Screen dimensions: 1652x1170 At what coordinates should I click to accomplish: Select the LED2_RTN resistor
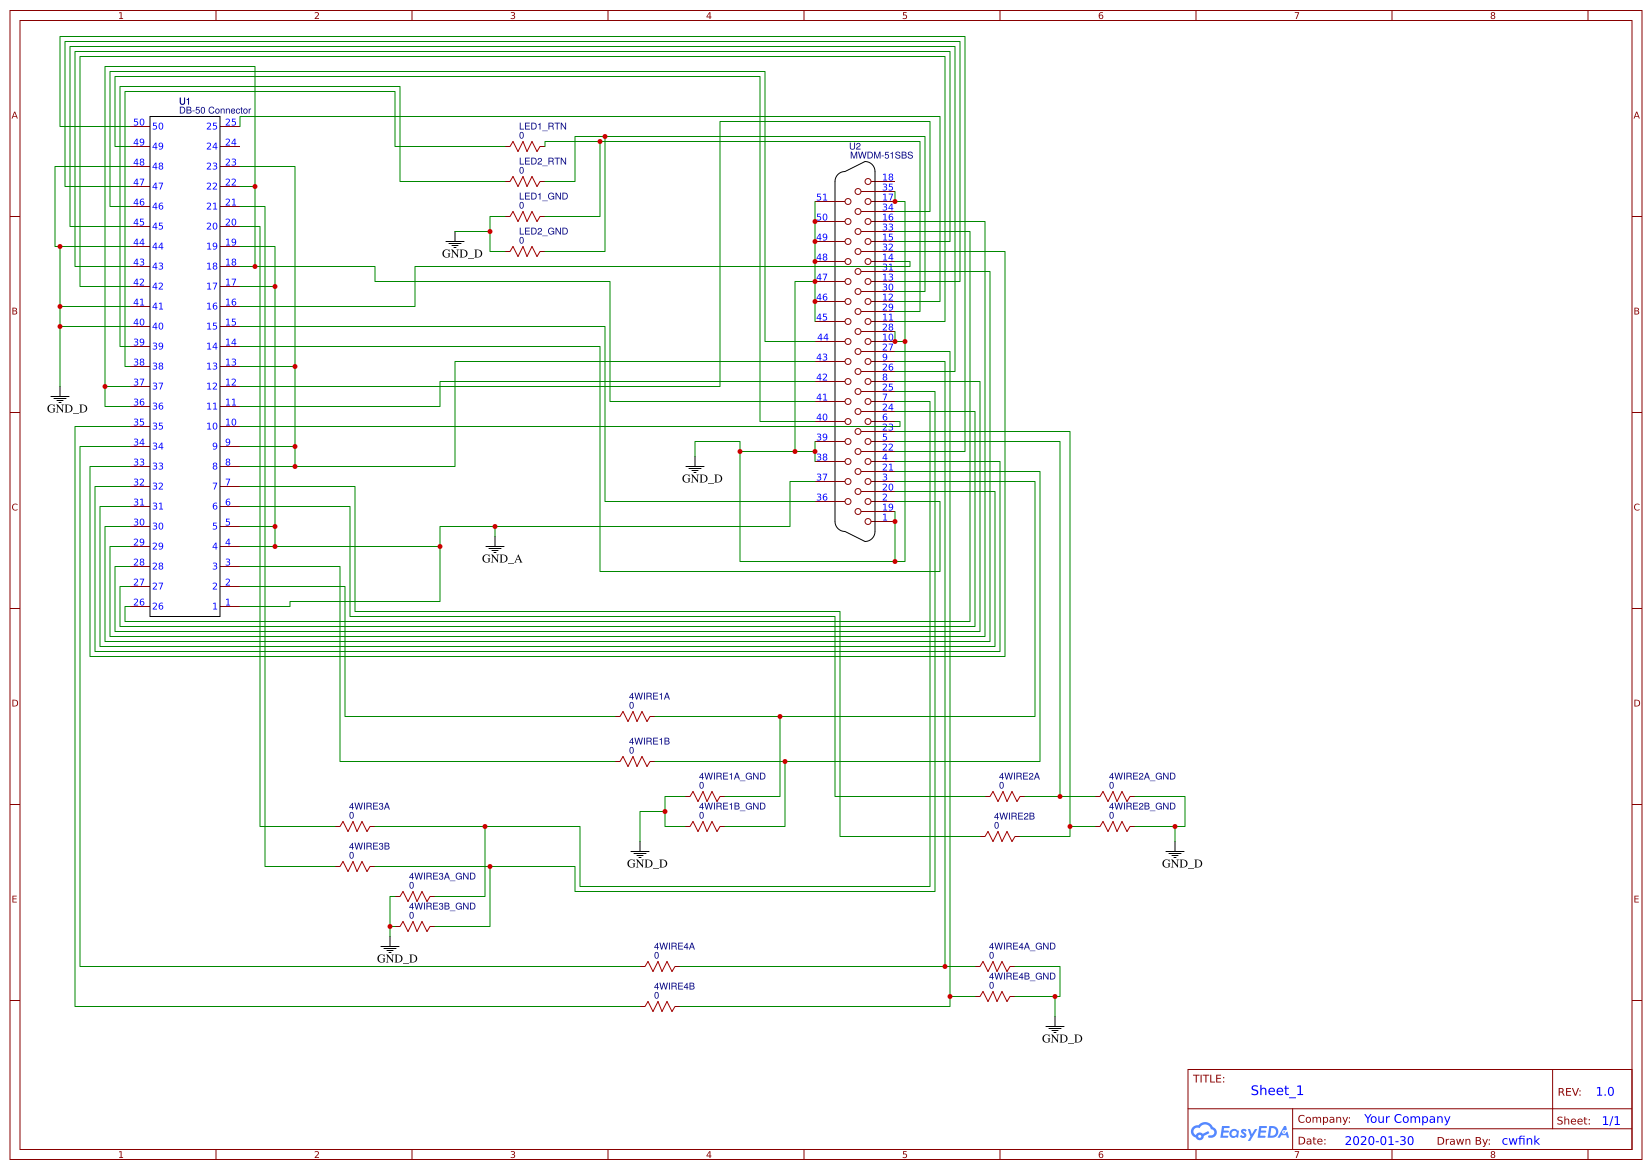[x=527, y=180]
